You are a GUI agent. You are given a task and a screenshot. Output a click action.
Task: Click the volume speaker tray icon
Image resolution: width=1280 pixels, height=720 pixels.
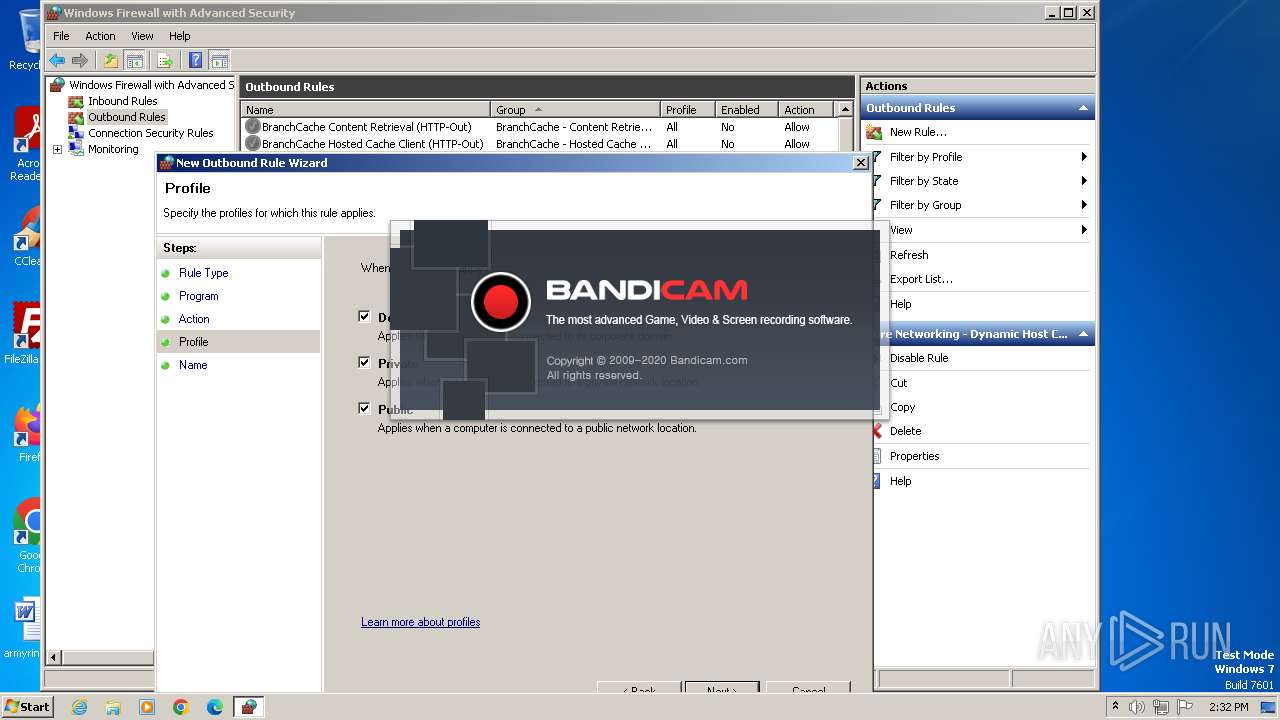(1137, 707)
